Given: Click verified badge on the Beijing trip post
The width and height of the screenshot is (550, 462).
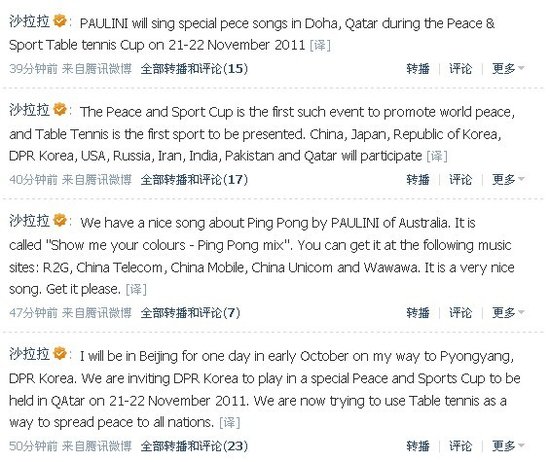Looking at the screenshot, I should pos(60,353).
